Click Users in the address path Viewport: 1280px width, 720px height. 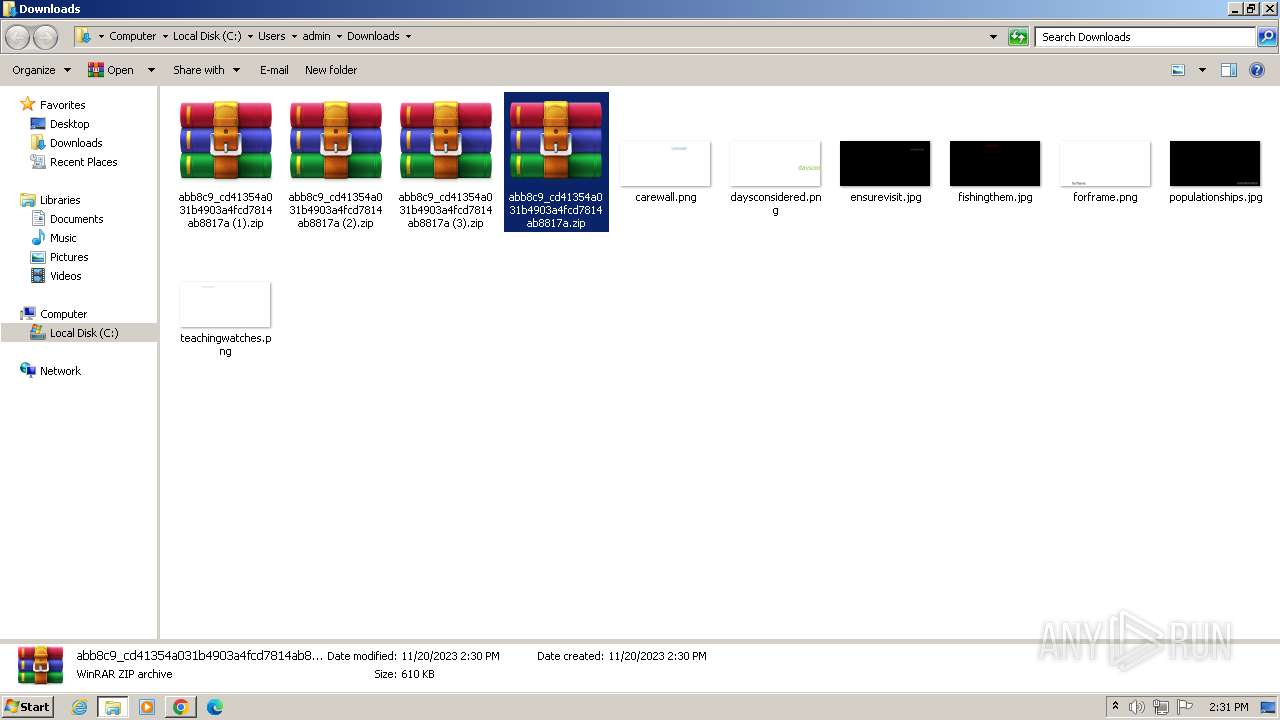272,36
